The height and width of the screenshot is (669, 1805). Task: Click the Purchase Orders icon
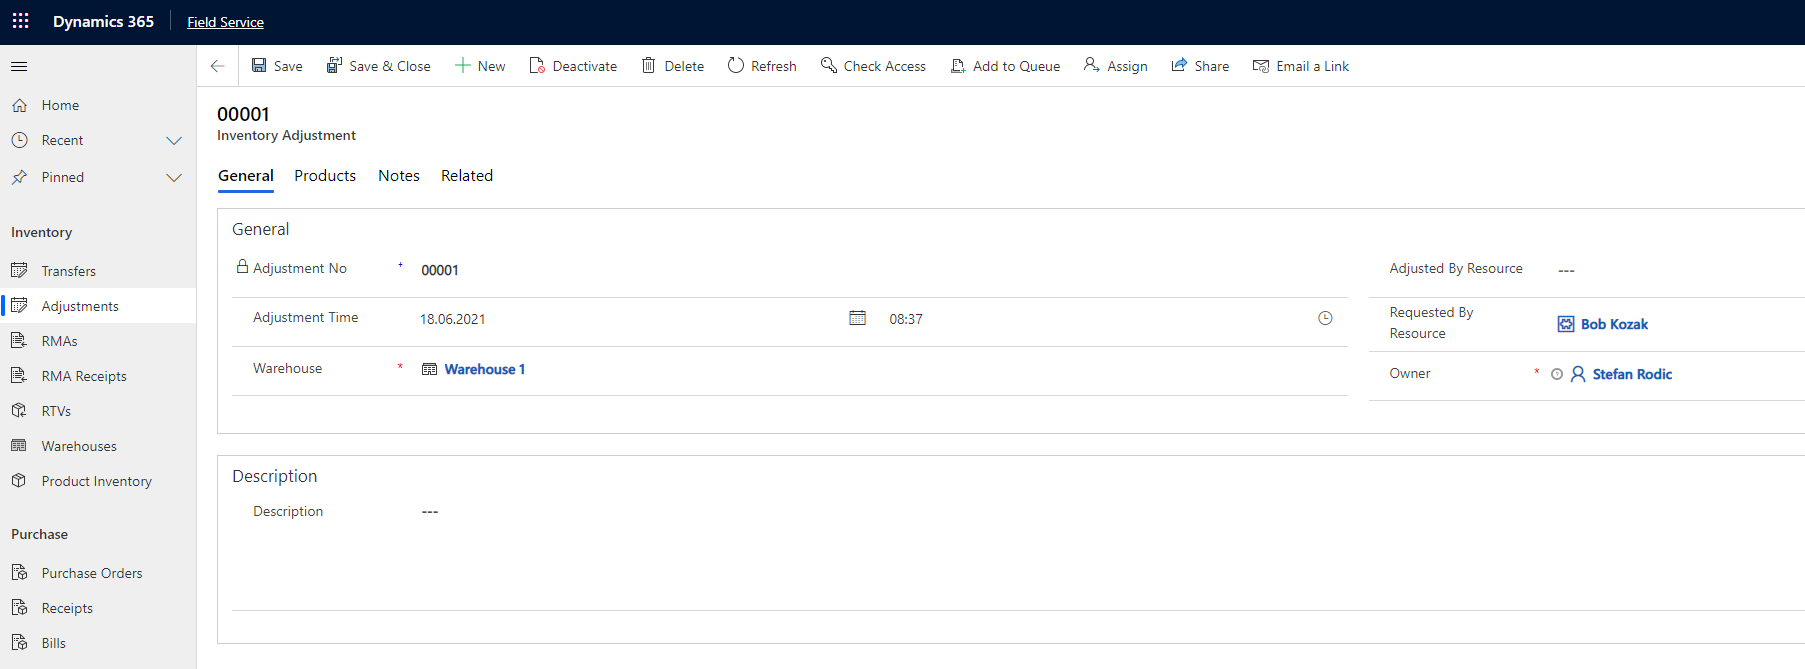[19, 573]
